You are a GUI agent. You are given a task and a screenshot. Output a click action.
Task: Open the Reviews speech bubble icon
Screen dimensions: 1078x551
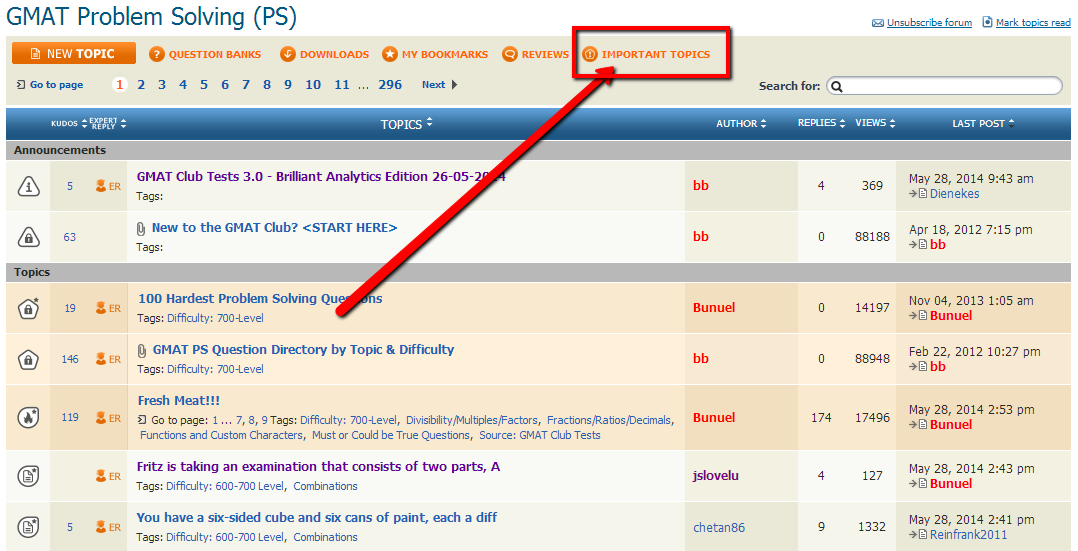click(x=510, y=54)
